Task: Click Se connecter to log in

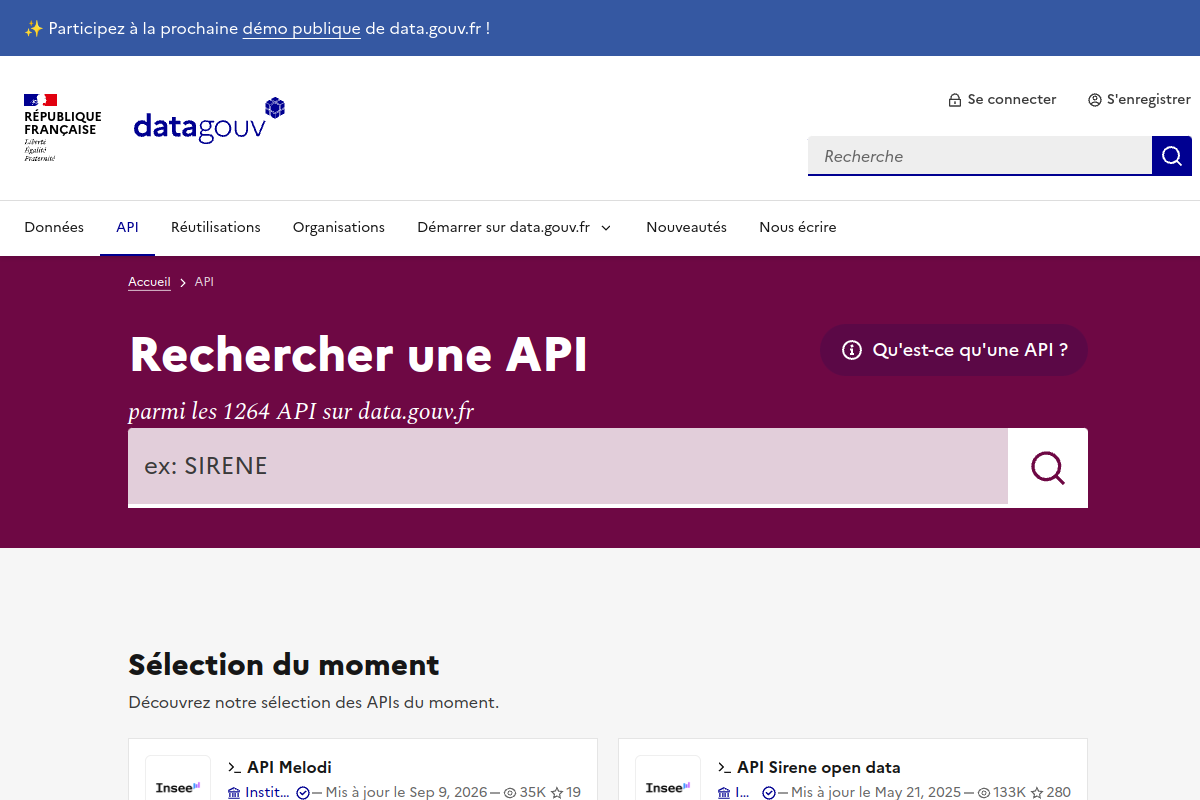Action: click(x=1002, y=100)
